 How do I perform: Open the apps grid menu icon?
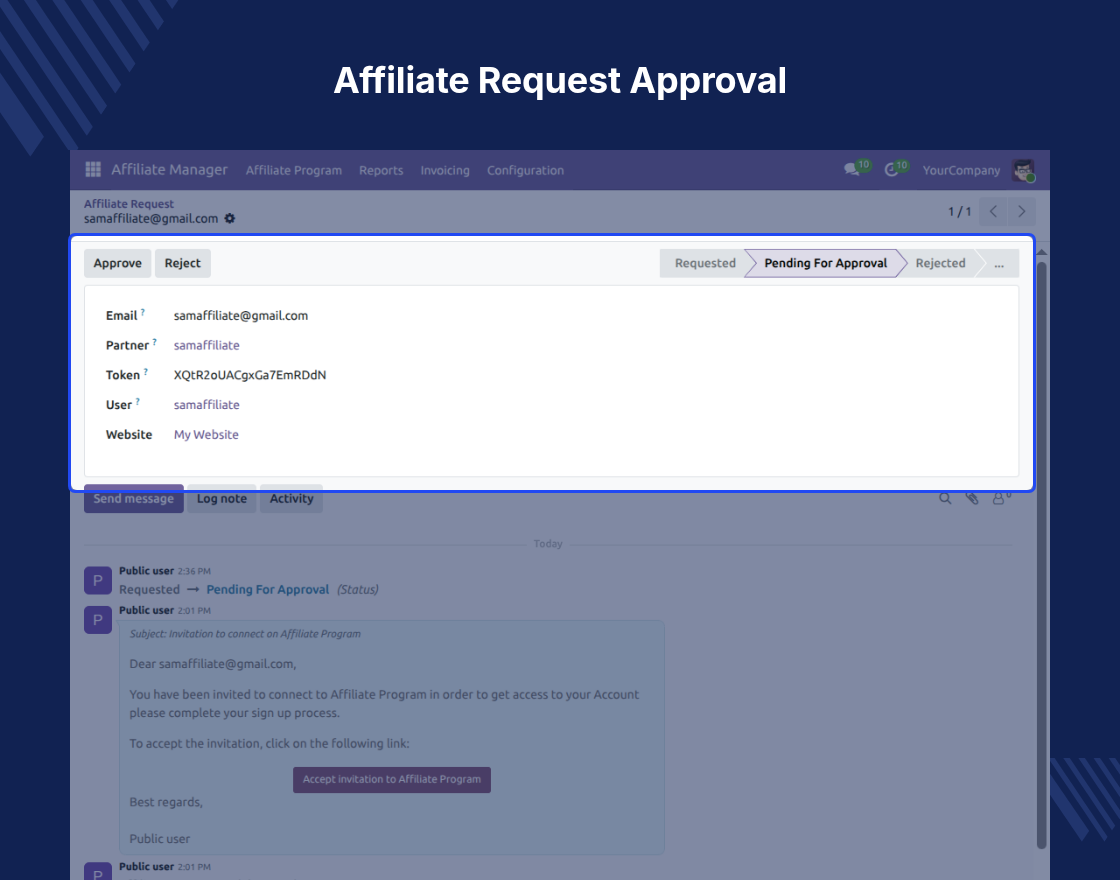(93, 169)
